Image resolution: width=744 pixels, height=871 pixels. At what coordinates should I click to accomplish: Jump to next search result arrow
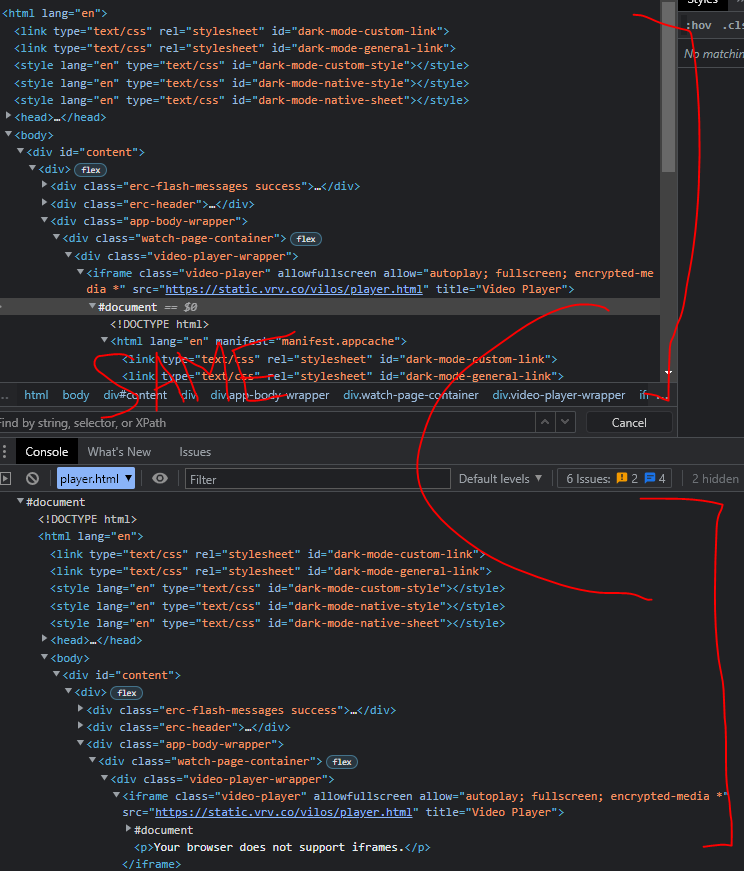[x=565, y=422]
